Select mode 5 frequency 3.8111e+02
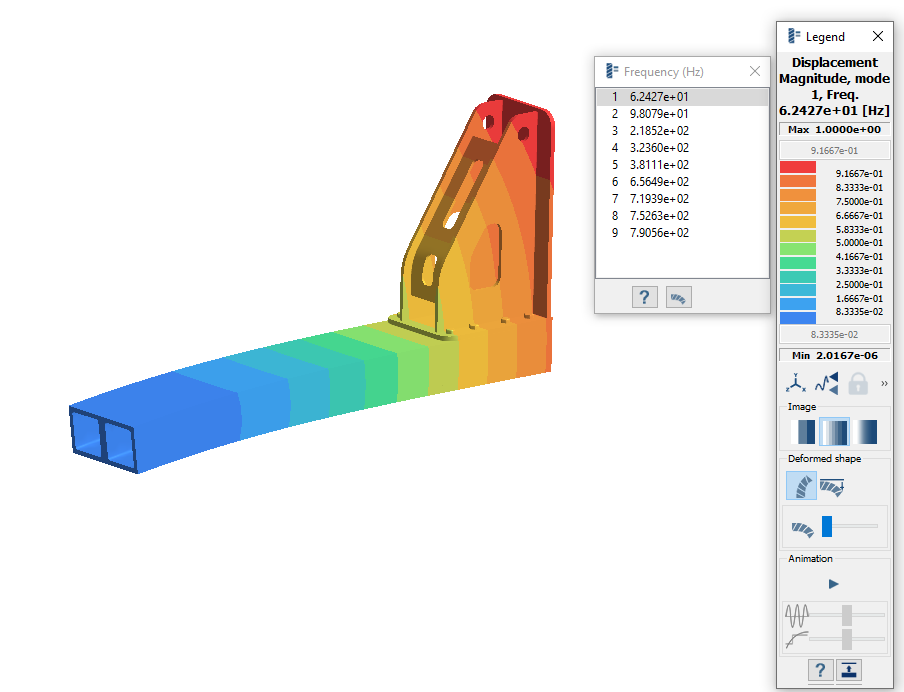This screenshot has height=692, width=904. click(x=660, y=165)
